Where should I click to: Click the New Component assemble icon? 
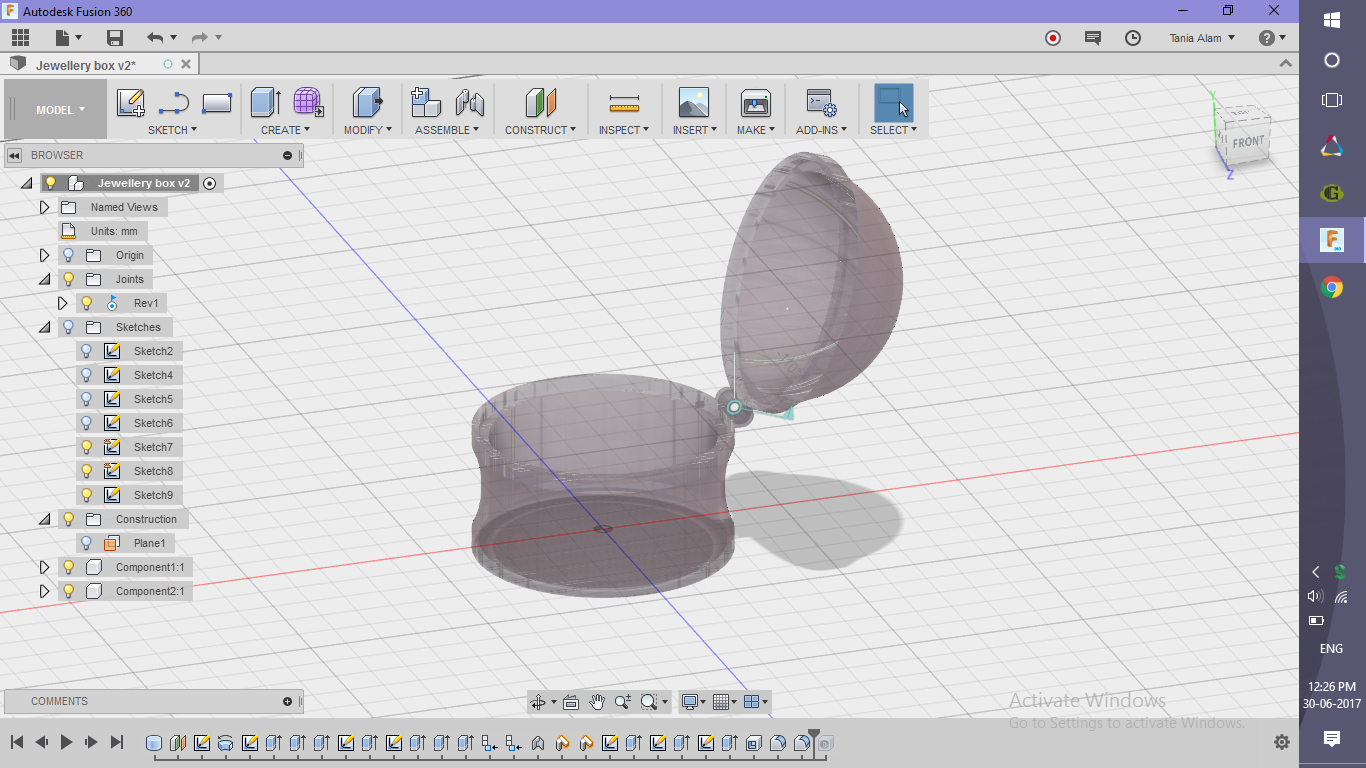coord(426,103)
